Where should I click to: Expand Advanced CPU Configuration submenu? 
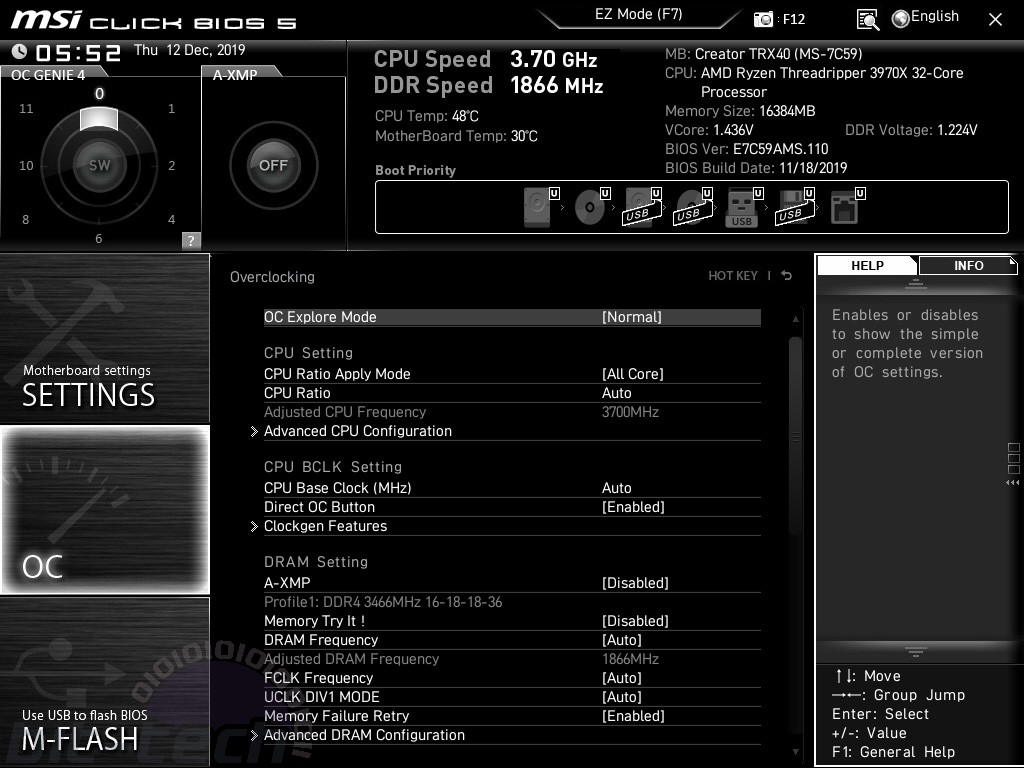[358, 431]
